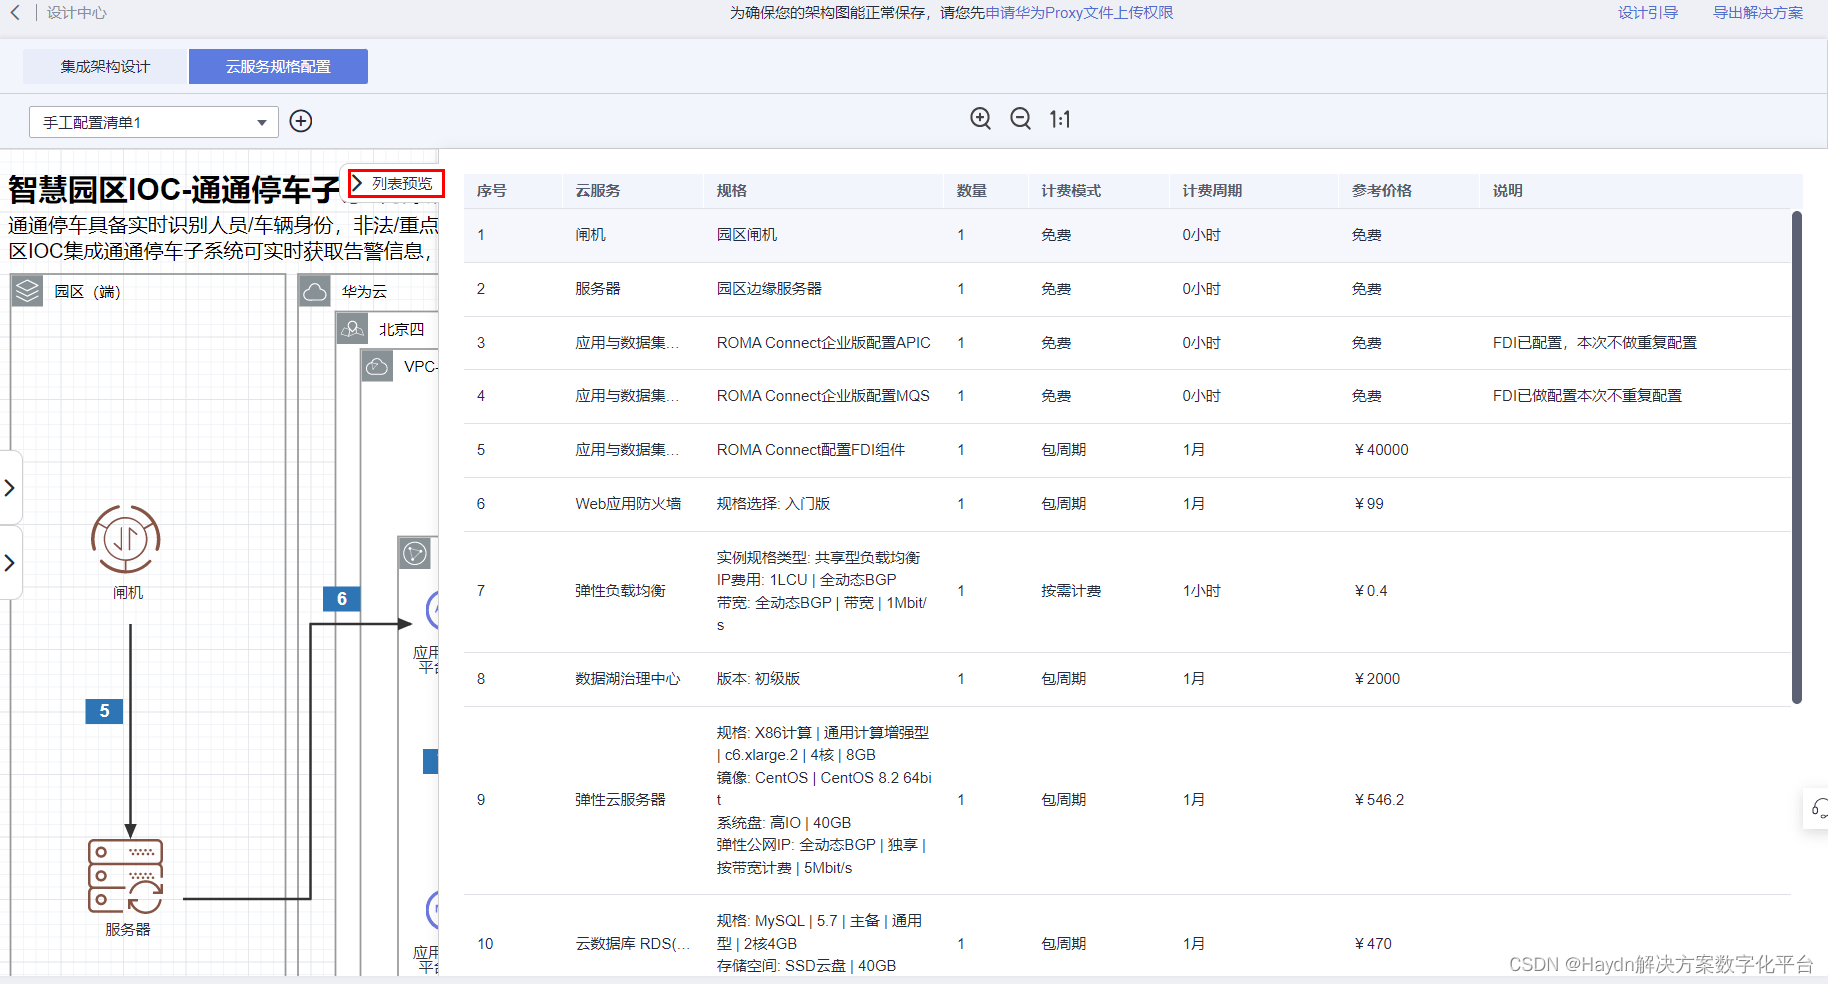Click 导出解决方案 link
The width and height of the screenshot is (1828, 984).
tap(1758, 13)
